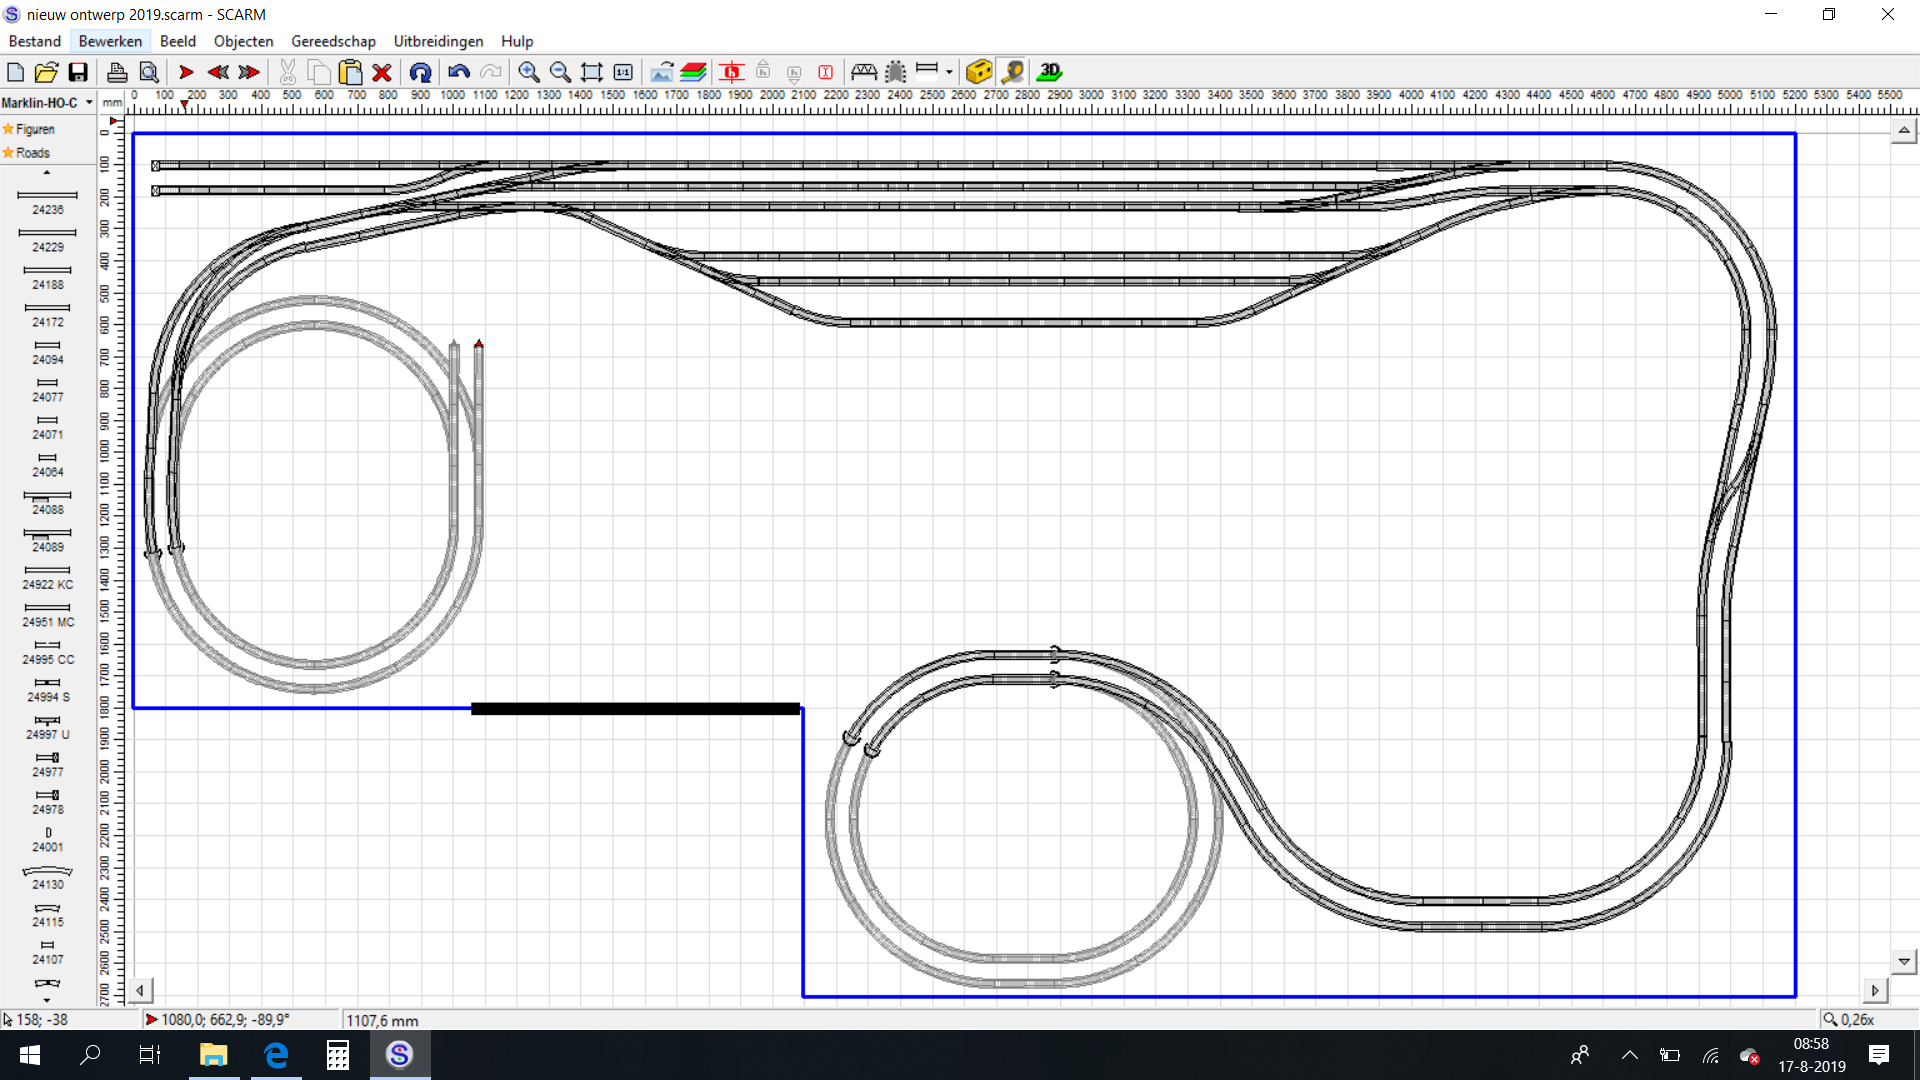Image resolution: width=1920 pixels, height=1080 pixels.
Task: Select track piece 24997 U
Action: click(47, 727)
